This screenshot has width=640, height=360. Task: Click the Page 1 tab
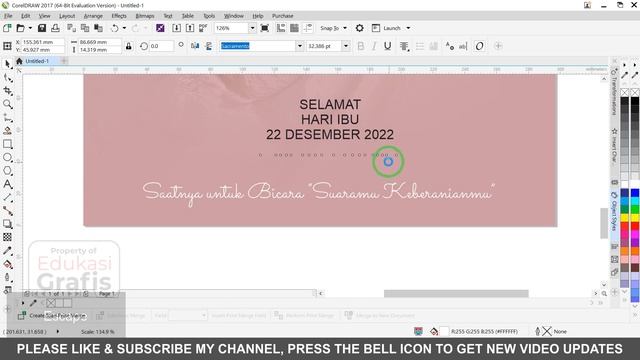click(x=107, y=293)
